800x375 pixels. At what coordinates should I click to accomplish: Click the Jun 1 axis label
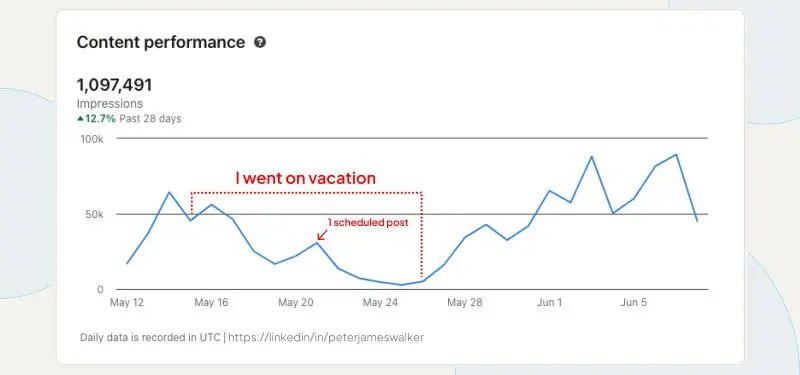pyautogui.click(x=549, y=303)
